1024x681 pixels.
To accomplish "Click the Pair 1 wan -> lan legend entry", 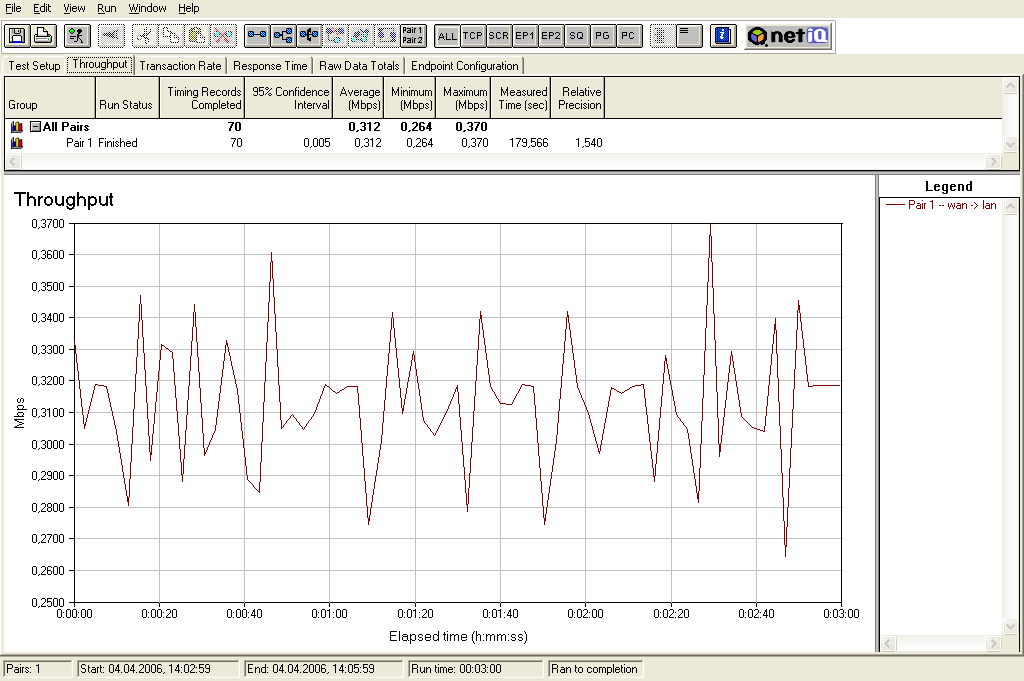I will (941, 205).
